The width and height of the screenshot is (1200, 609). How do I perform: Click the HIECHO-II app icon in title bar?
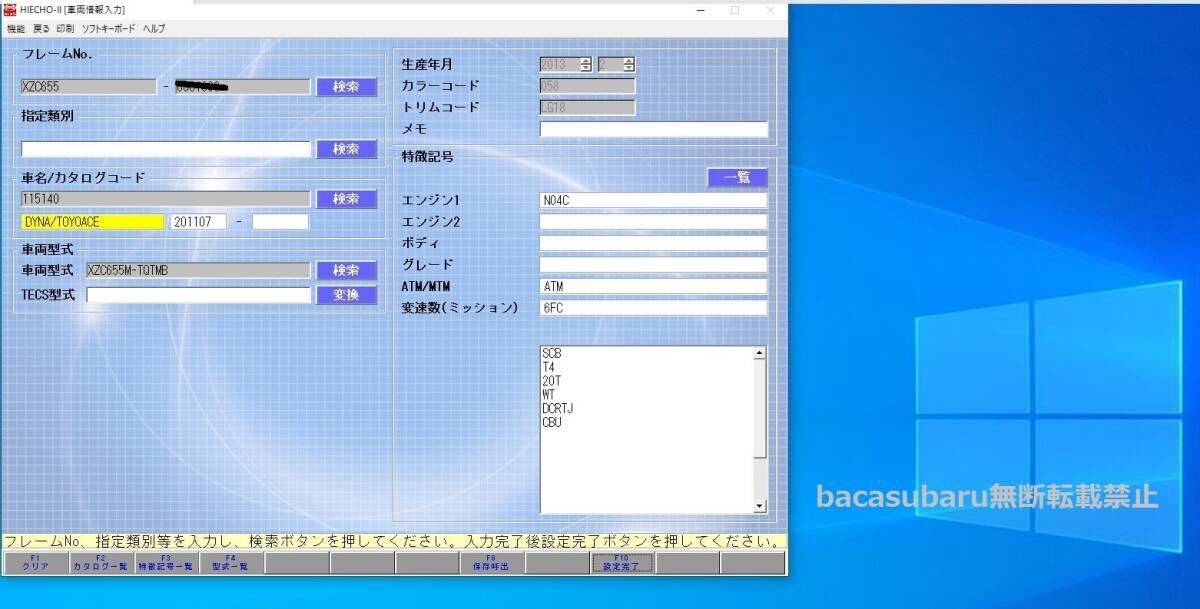[10, 10]
